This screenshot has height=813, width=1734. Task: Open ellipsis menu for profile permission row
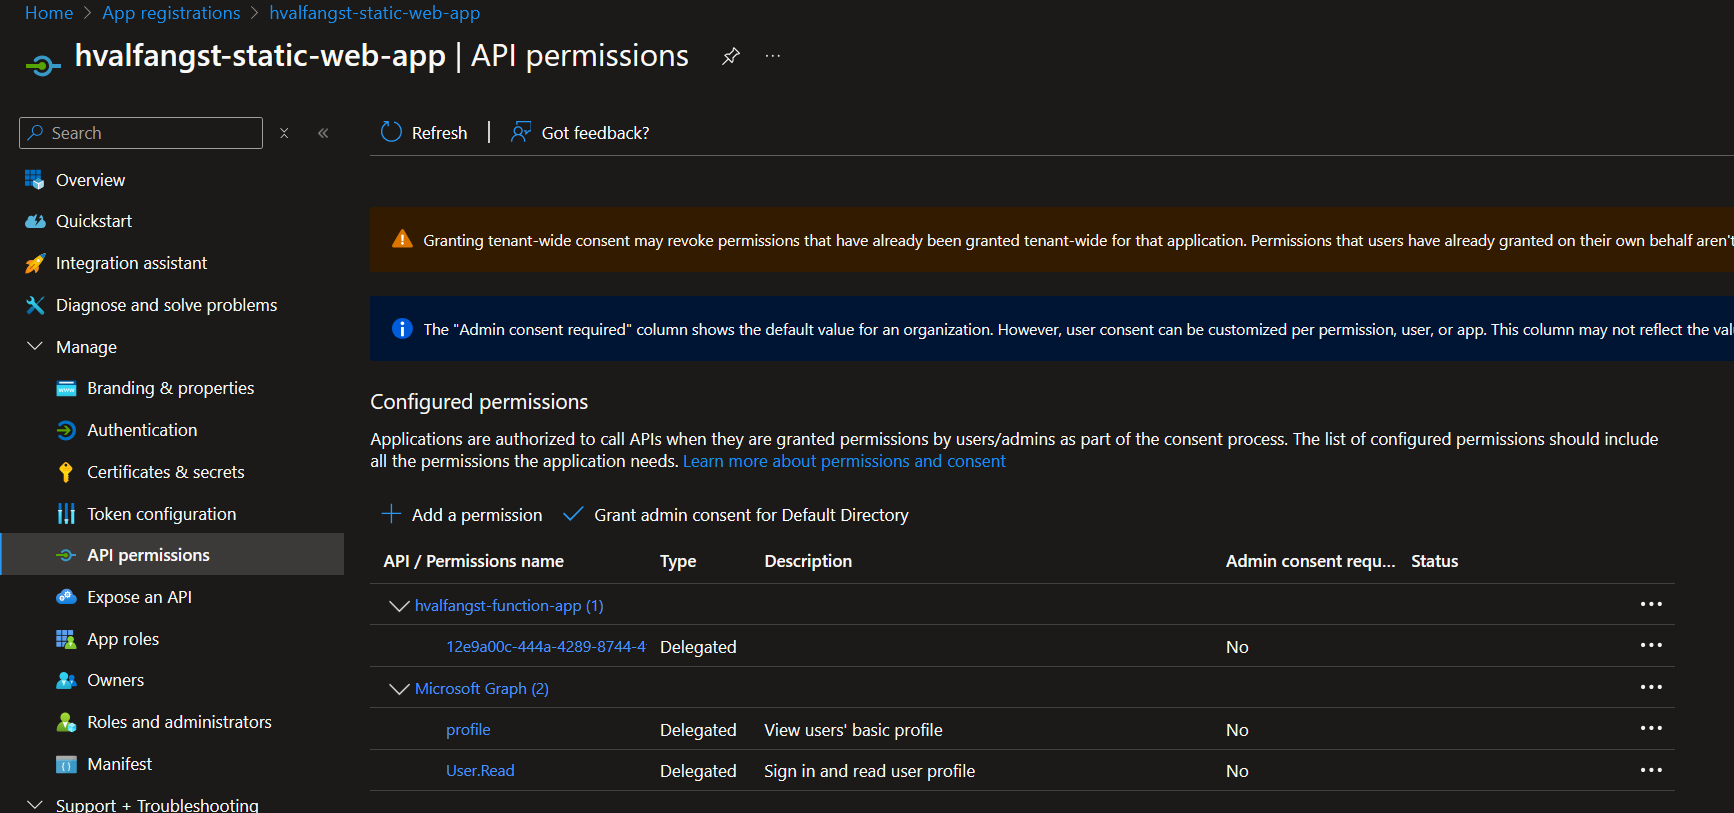(1651, 728)
